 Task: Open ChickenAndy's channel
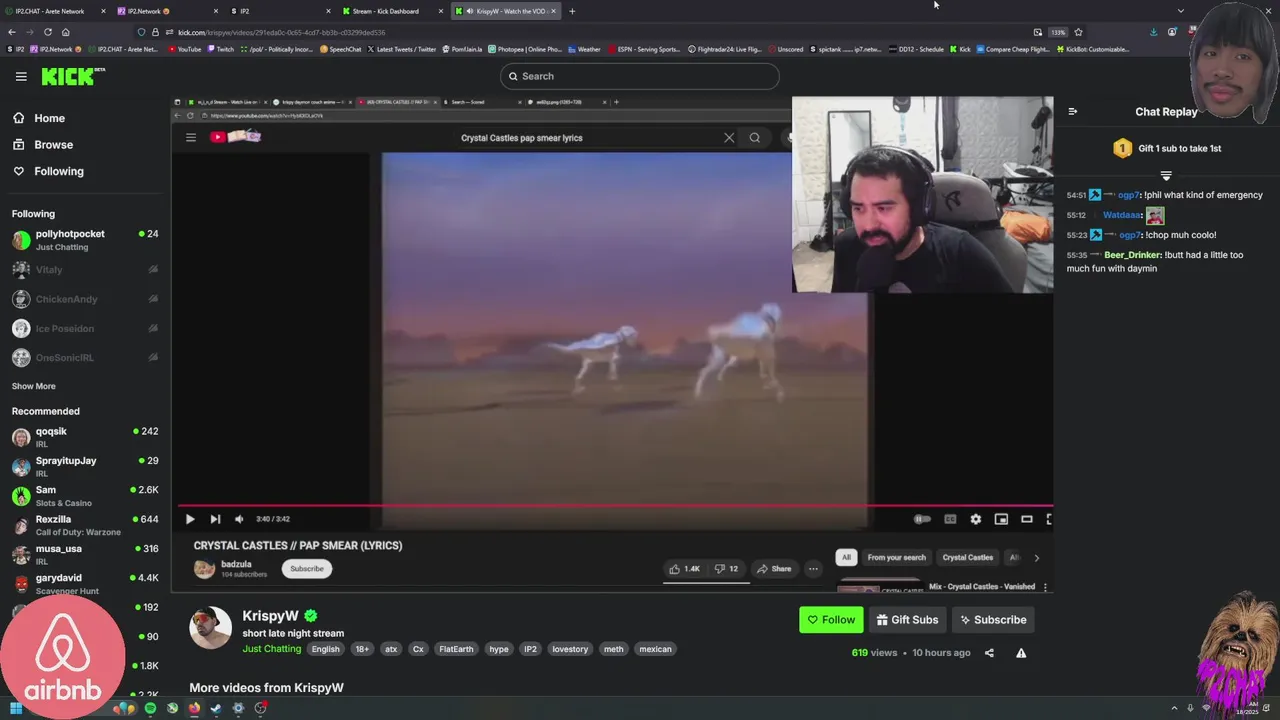coord(85,299)
